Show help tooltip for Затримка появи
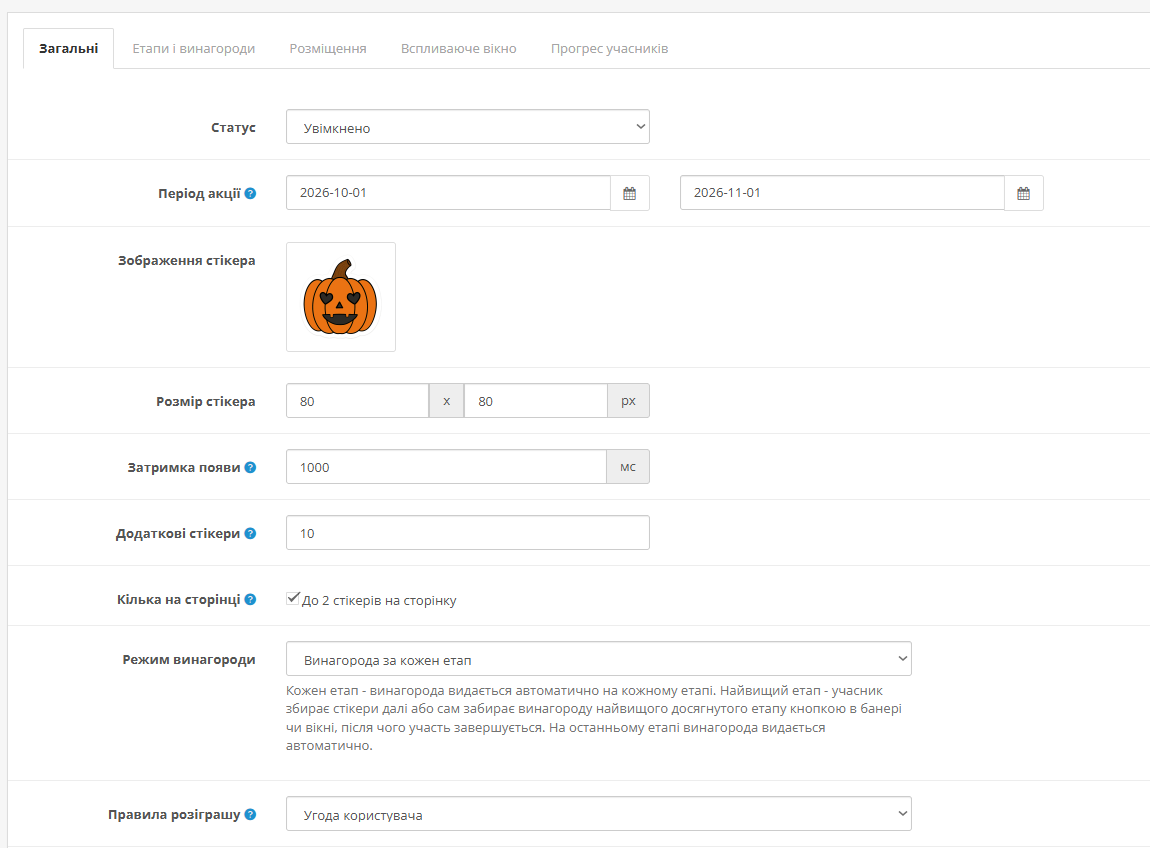This screenshot has width=1150, height=848. click(250, 467)
